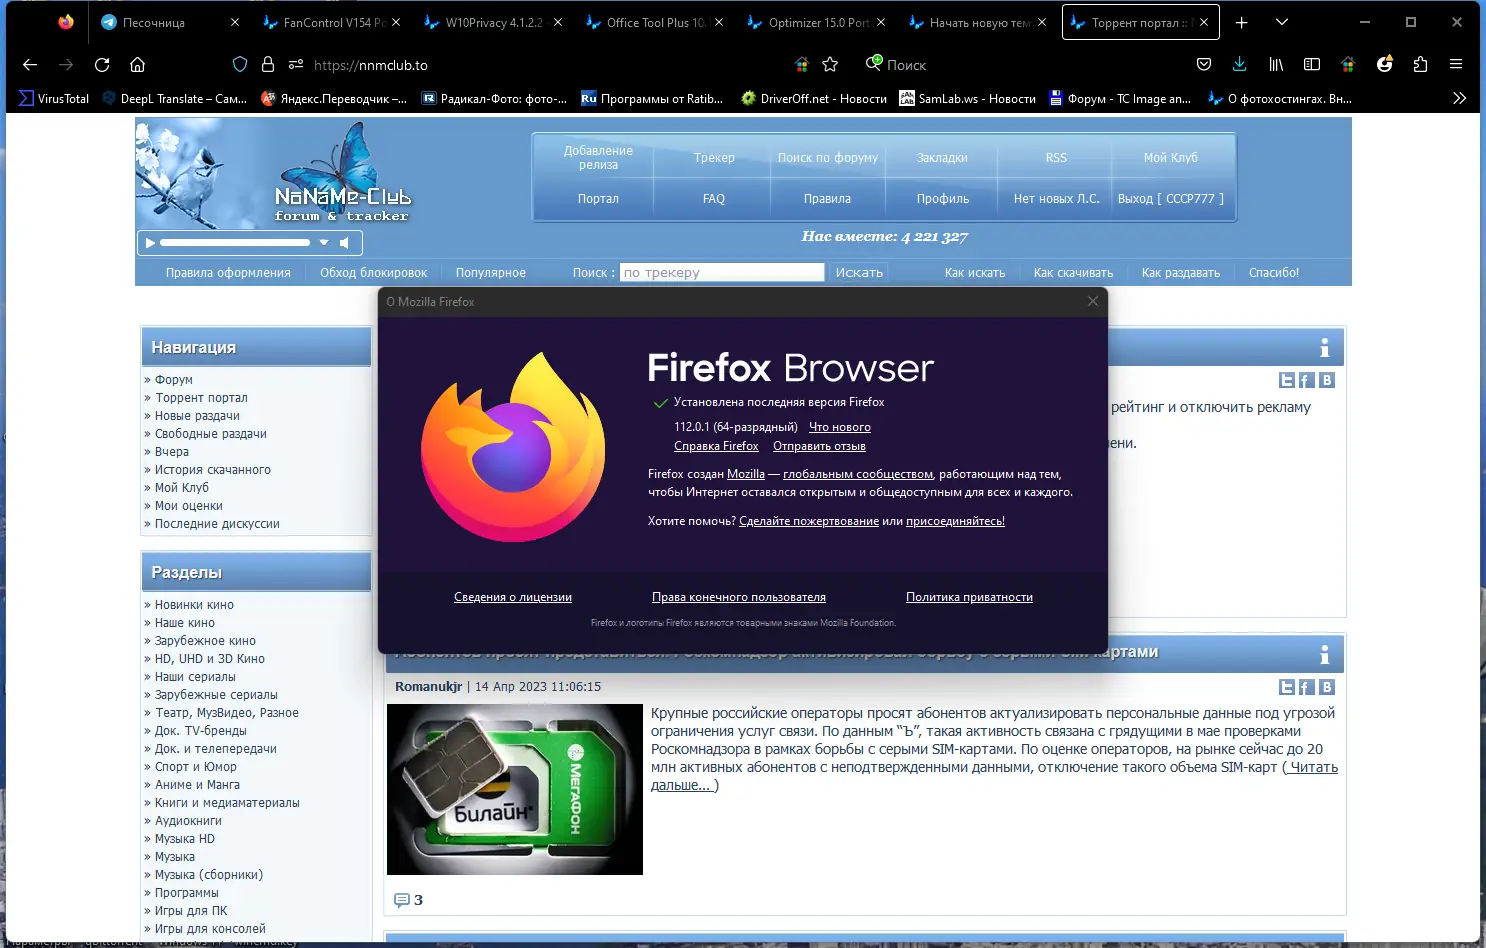Bookmark this page with the star icon
1486x948 pixels.
point(830,65)
